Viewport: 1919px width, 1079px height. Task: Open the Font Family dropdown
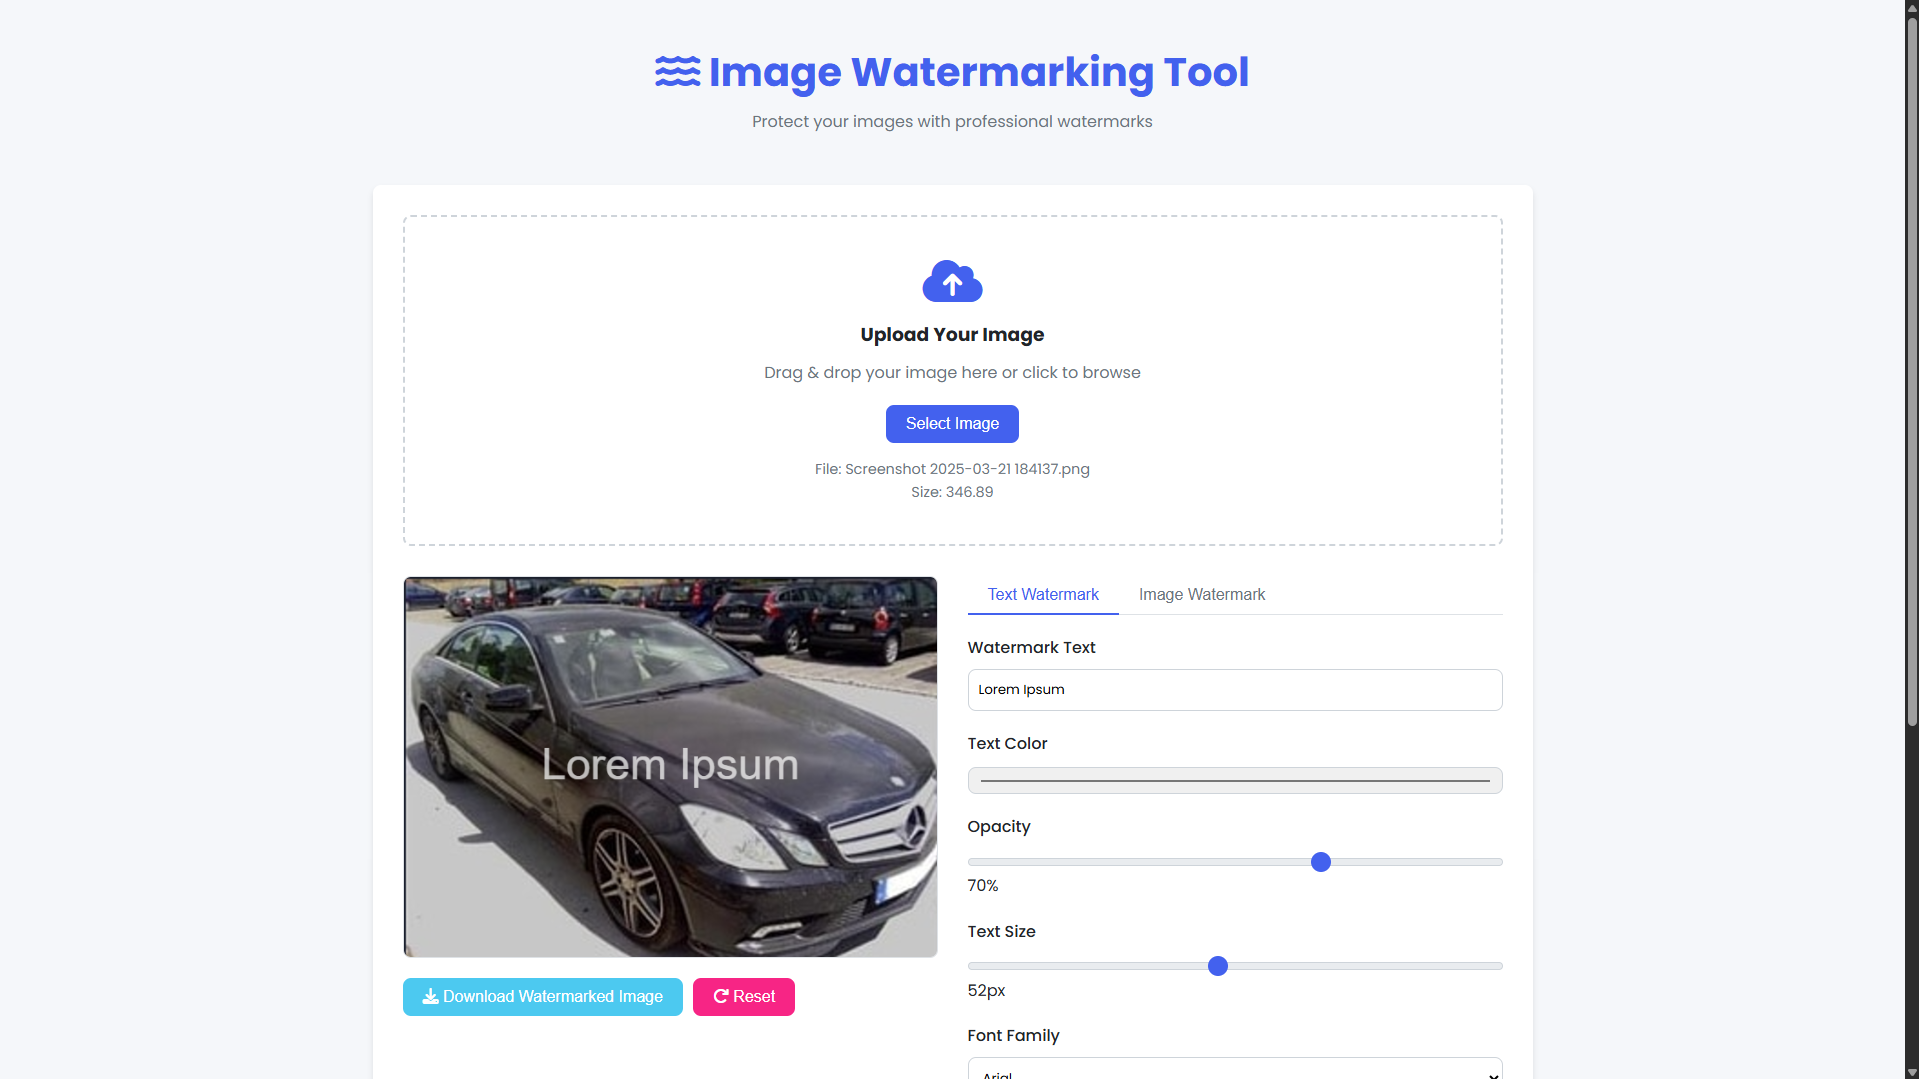point(1235,1069)
